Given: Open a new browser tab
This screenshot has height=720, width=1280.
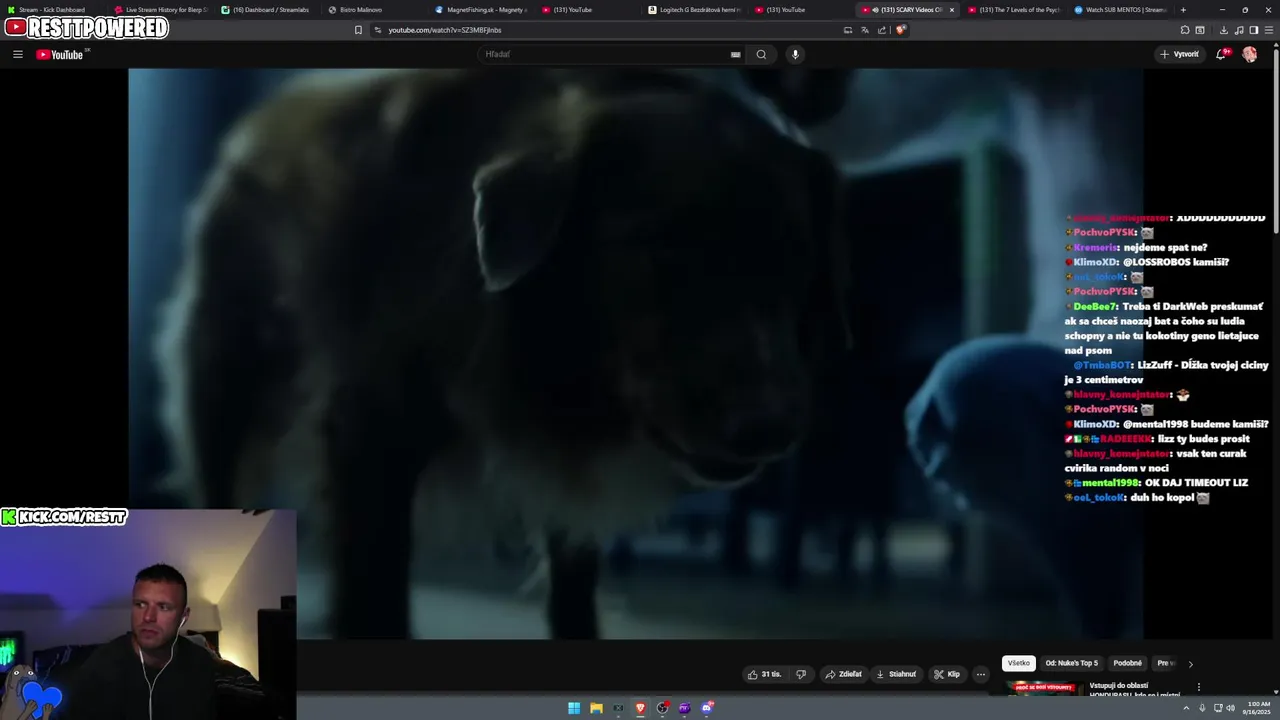Looking at the screenshot, I should coord(1183,10).
